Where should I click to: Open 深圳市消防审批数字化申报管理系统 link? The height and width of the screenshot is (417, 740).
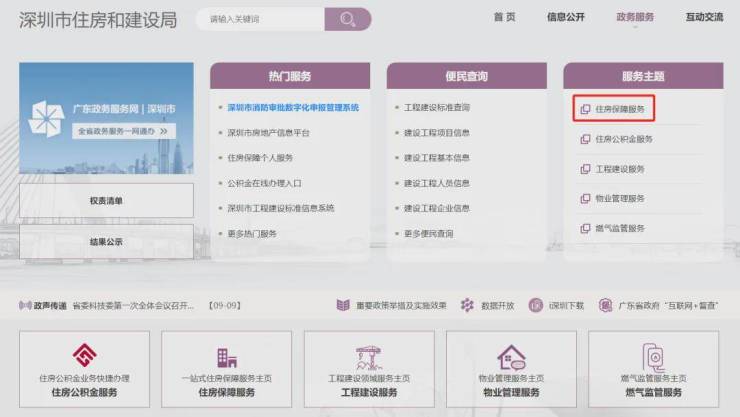[292, 107]
